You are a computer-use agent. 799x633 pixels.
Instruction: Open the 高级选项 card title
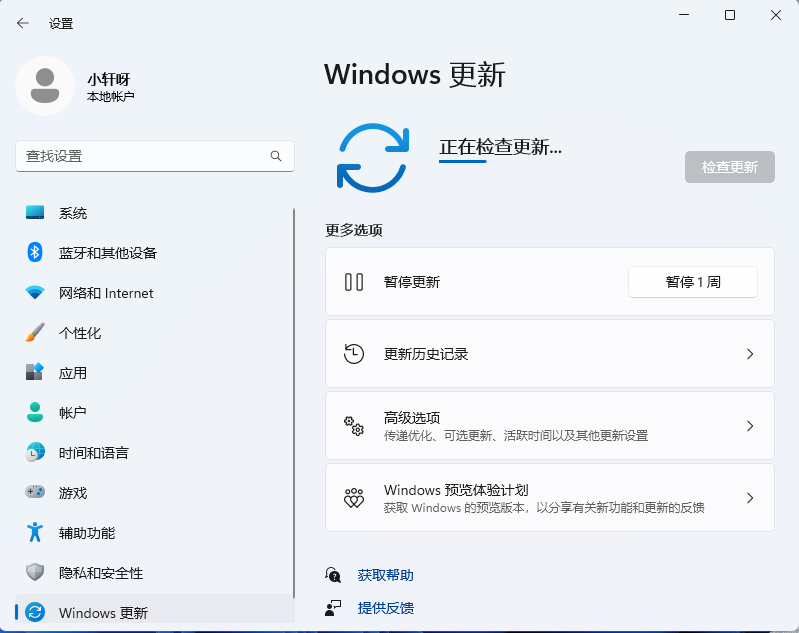point(412,418)
